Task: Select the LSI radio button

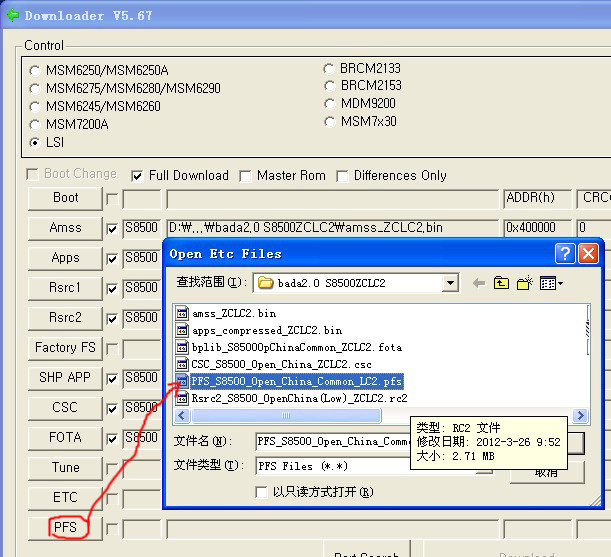Action: (x=35, y=143)
